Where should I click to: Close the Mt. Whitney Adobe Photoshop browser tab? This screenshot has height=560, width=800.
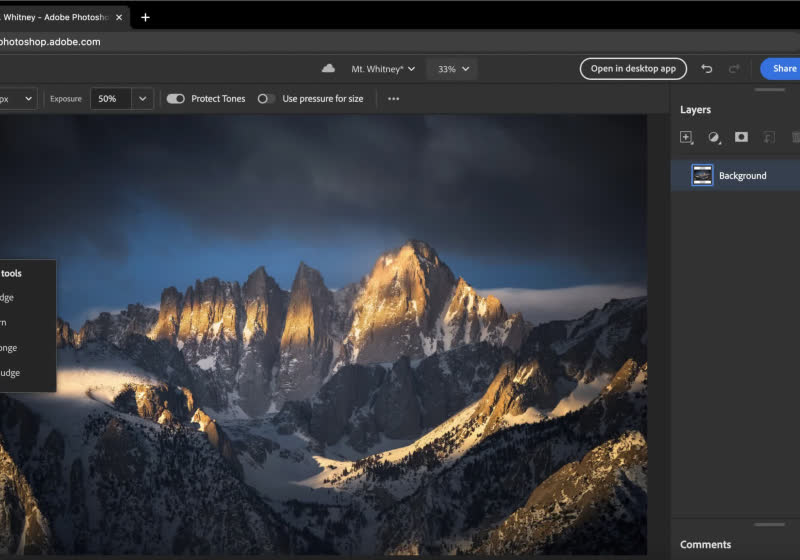click(x=119, y=17)
